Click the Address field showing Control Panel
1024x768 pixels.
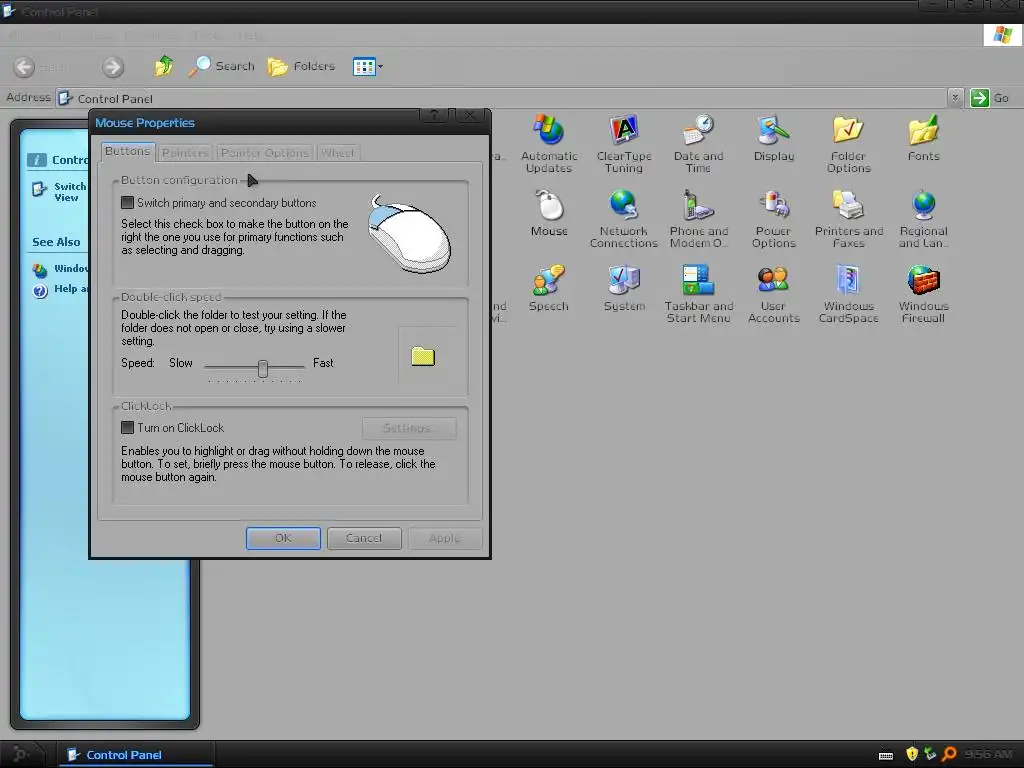click(501, 98)
